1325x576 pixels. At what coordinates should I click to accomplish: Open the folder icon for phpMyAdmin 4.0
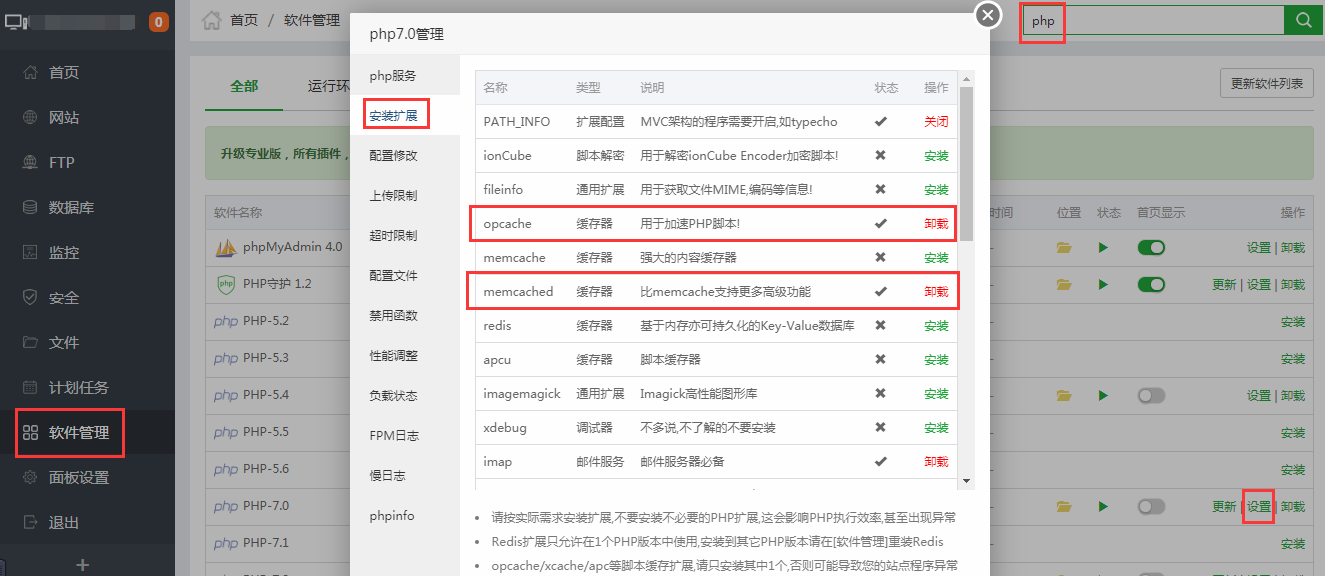point(1064,248)
